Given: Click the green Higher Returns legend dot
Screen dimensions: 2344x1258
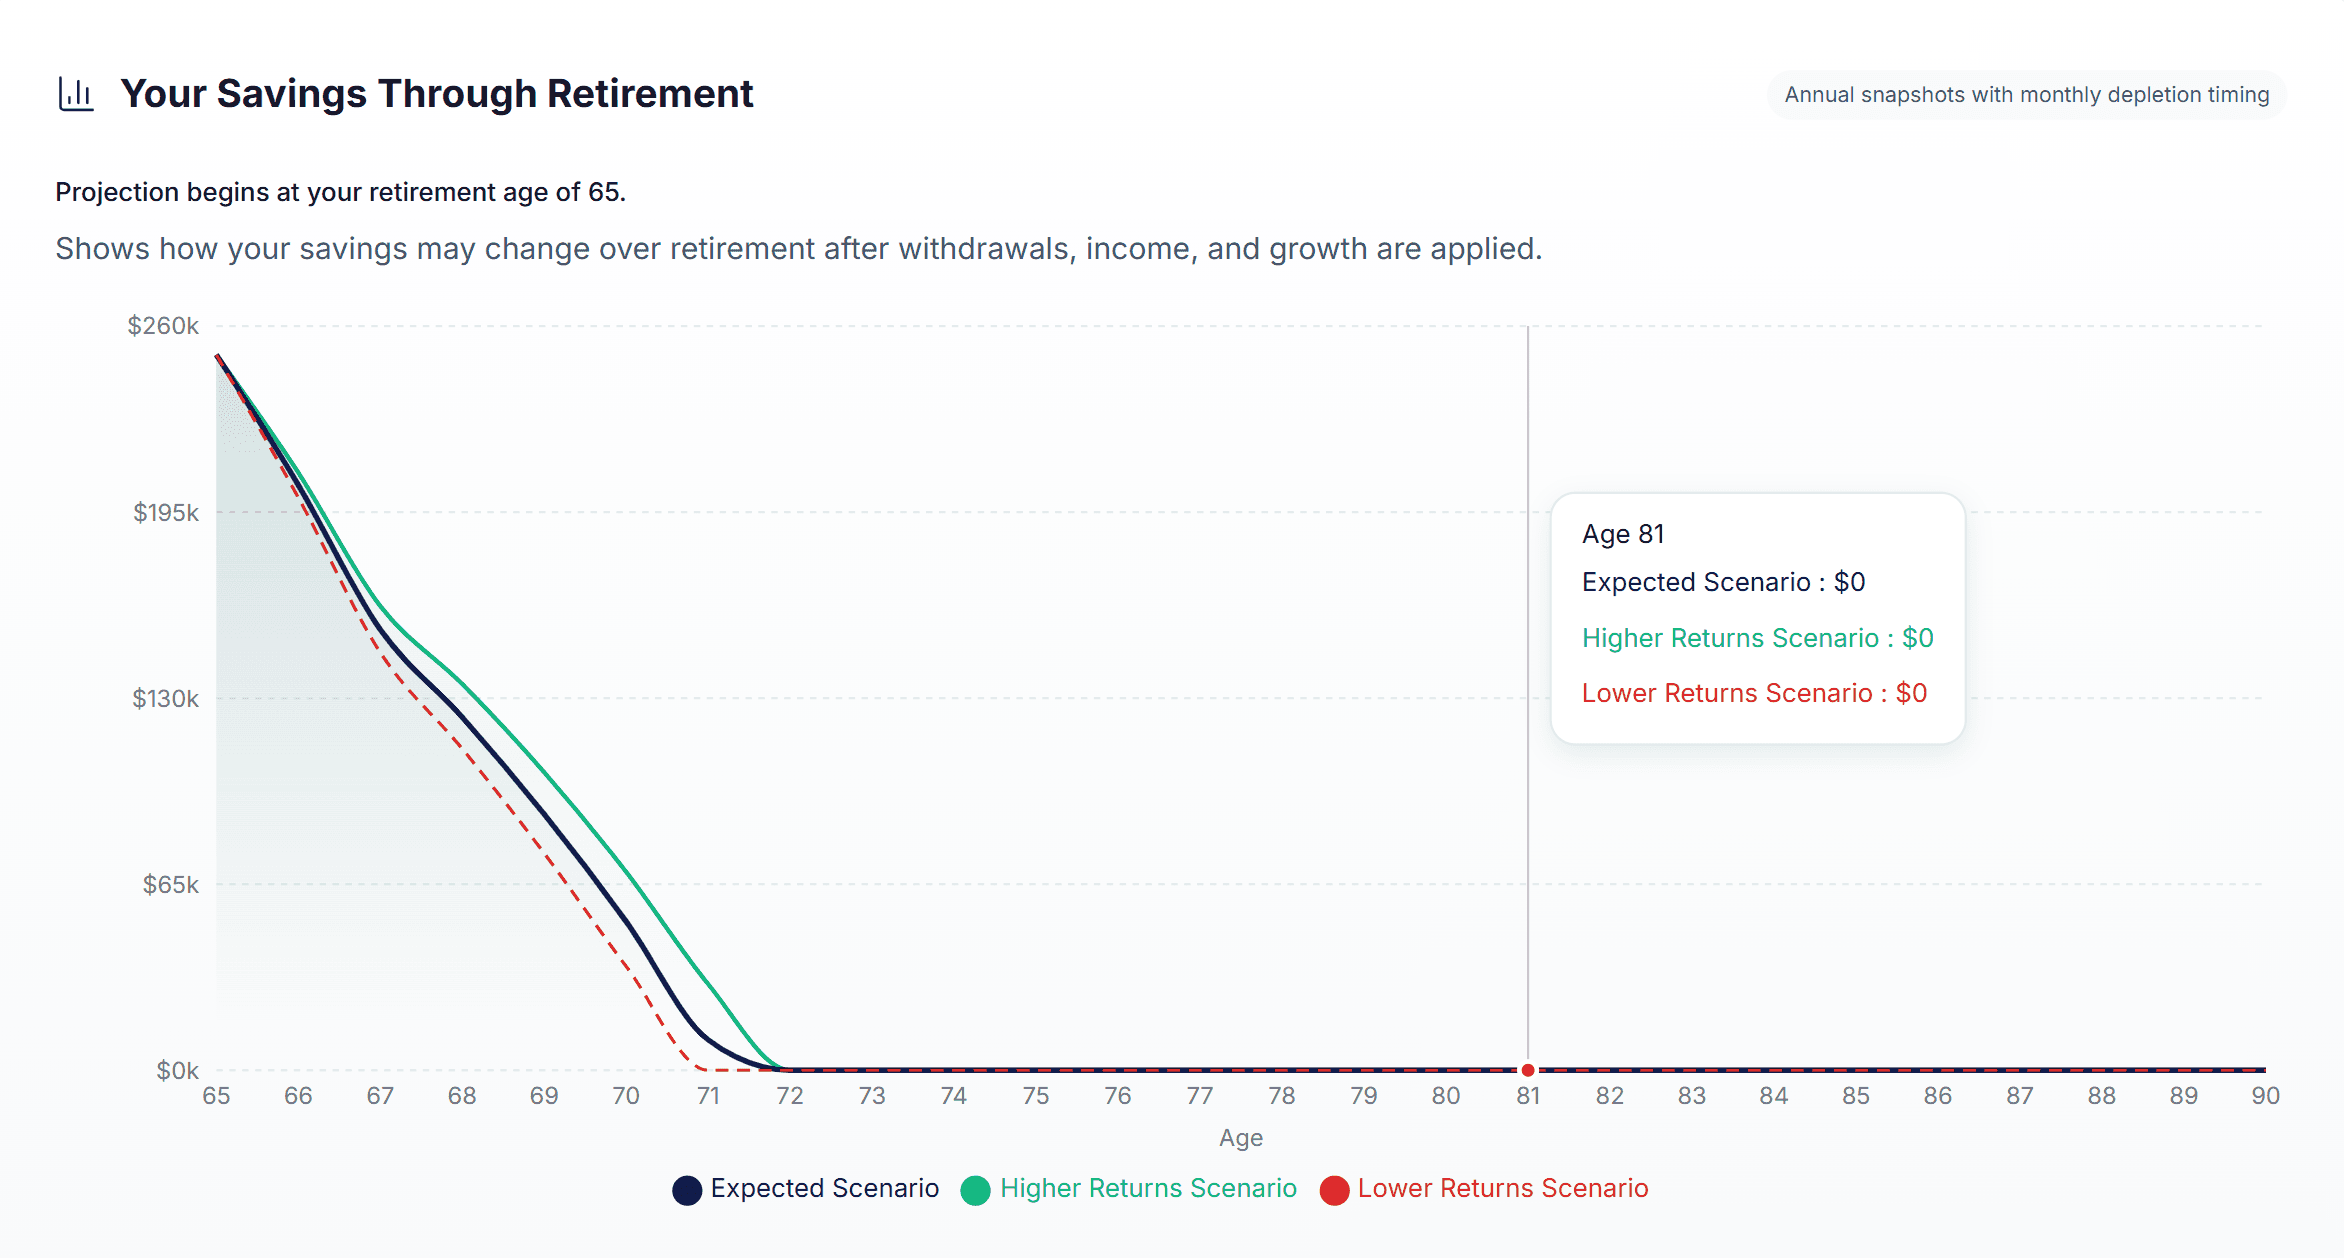Looking at the screenshot, I should point(975,1190).
